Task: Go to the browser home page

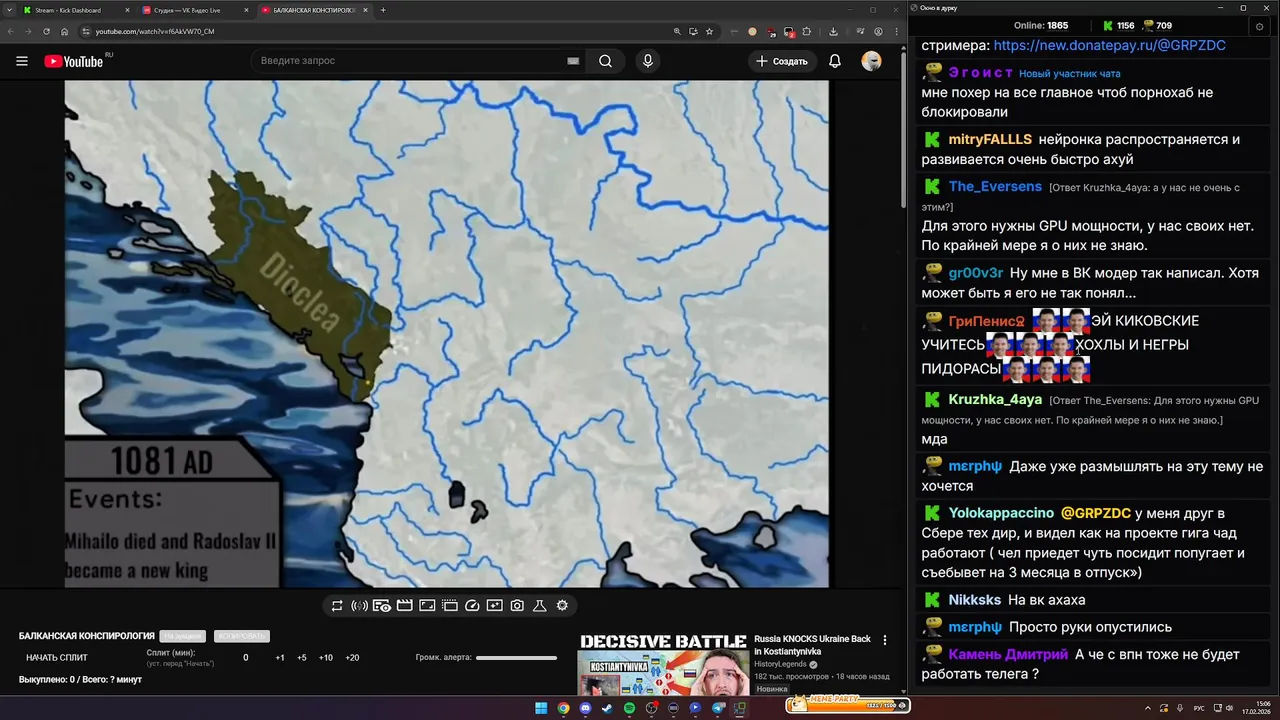Action: [64, 31]
